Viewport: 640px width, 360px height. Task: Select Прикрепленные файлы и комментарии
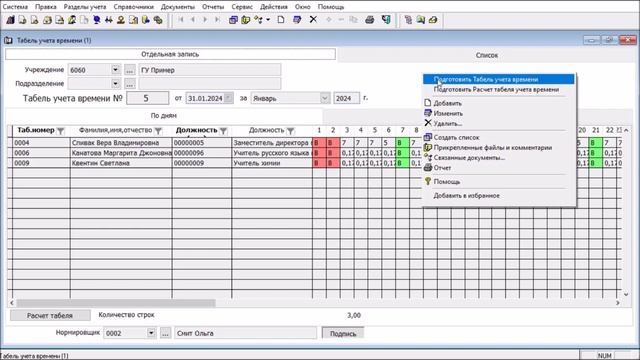coord(498,147)
